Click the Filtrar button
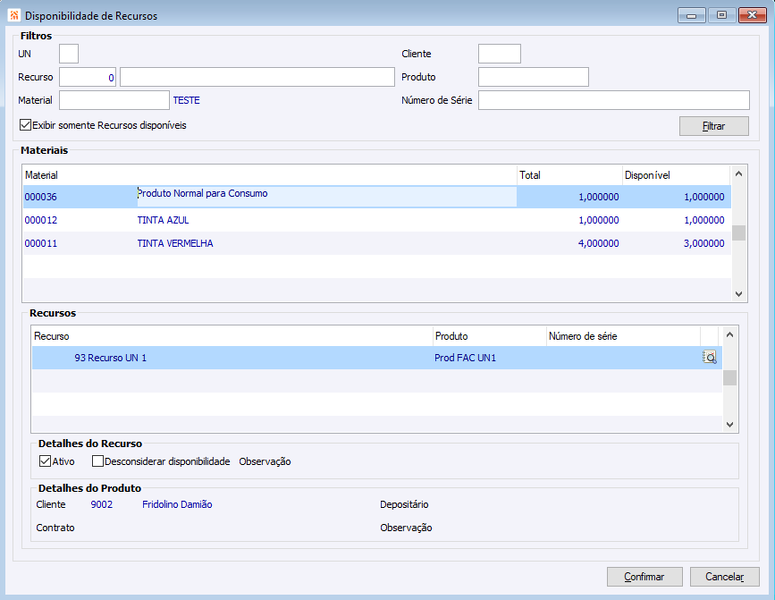 [714, 126]
